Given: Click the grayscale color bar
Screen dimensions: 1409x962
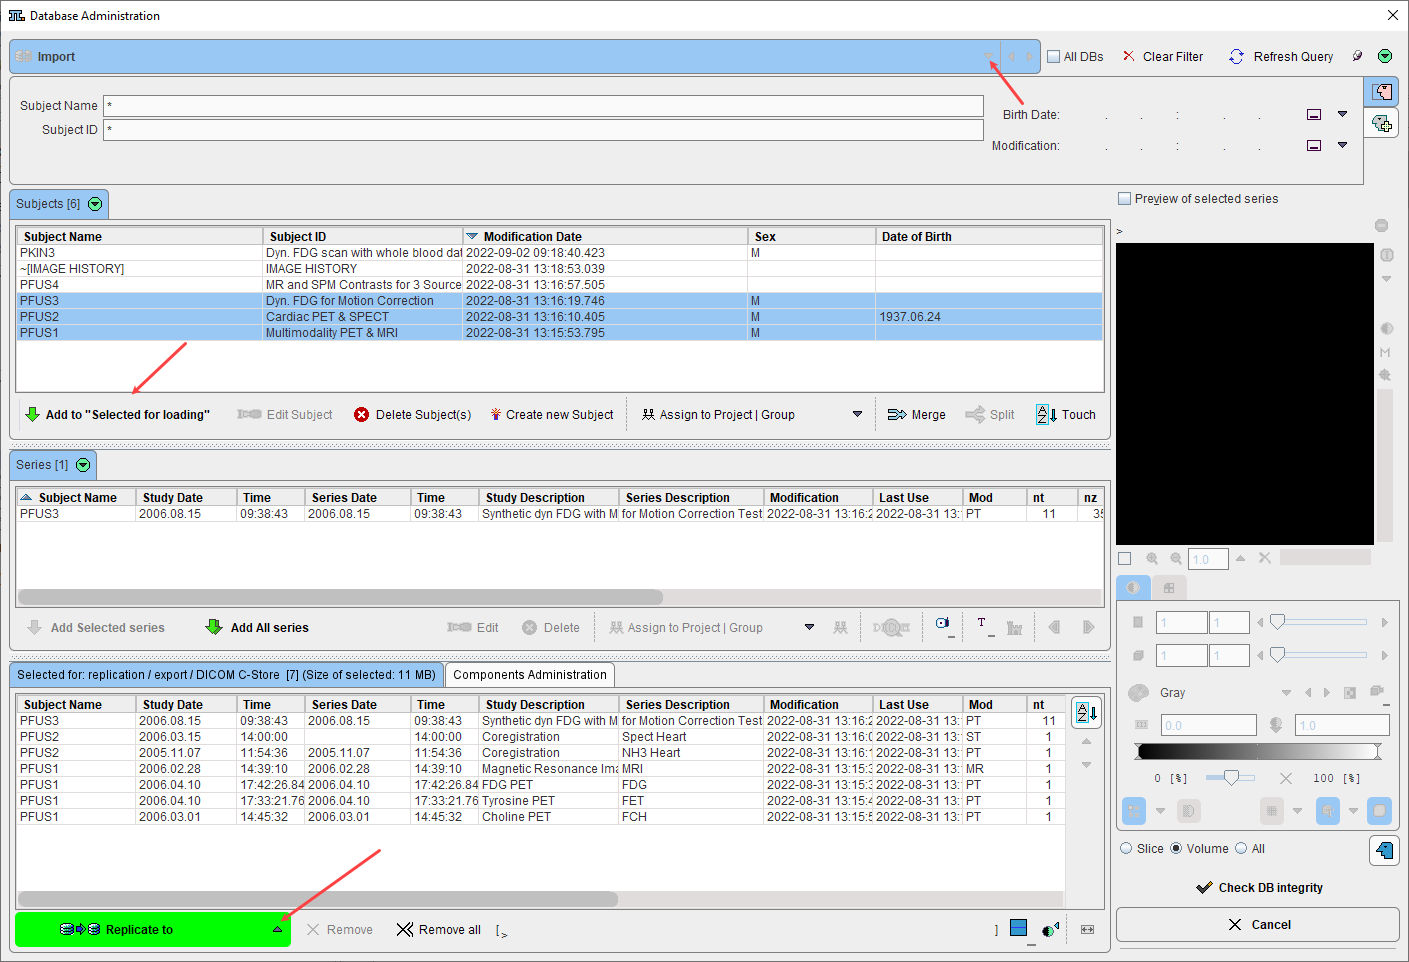Looking at the screenshot, I should tap(1258, 751).
